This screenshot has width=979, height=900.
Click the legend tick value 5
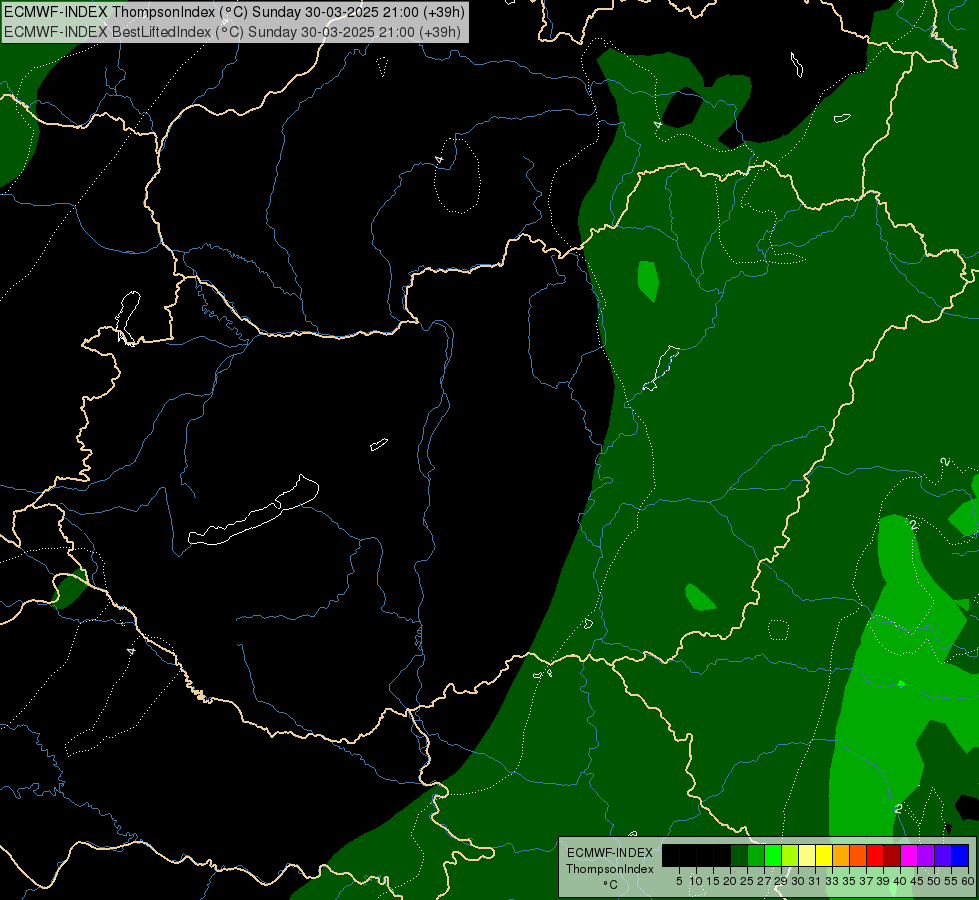click(x=679, y=881)
